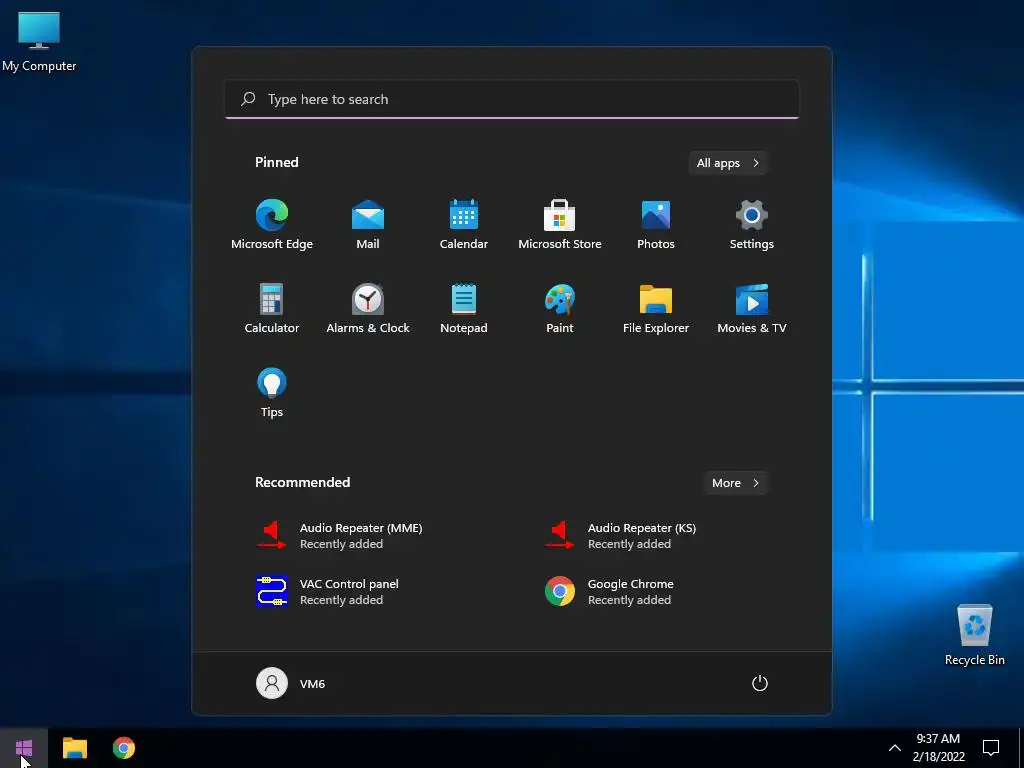The height and width of the screenshot is (768, 1024).
Task: Launch Movies & TV
Action: [x=752, y=308]
